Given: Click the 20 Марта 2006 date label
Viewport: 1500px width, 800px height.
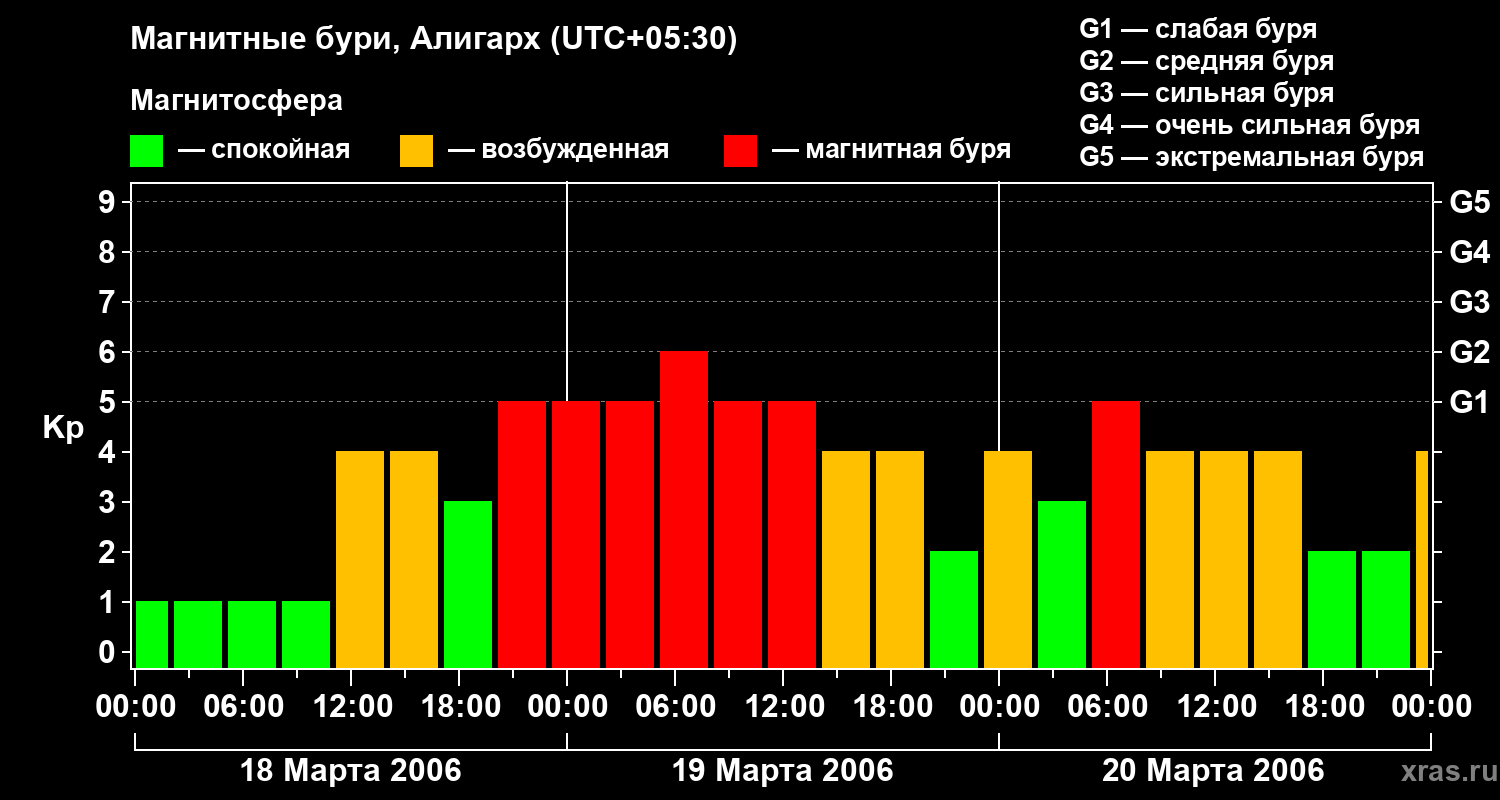Looking at the screenshot, I should [x=1213, y=771].
